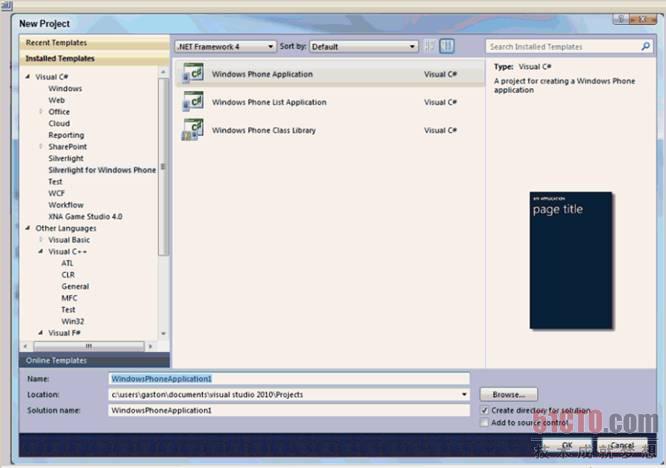Click the Cancel button
Viewport: 666px width, 468px height.
pos(622,445)
